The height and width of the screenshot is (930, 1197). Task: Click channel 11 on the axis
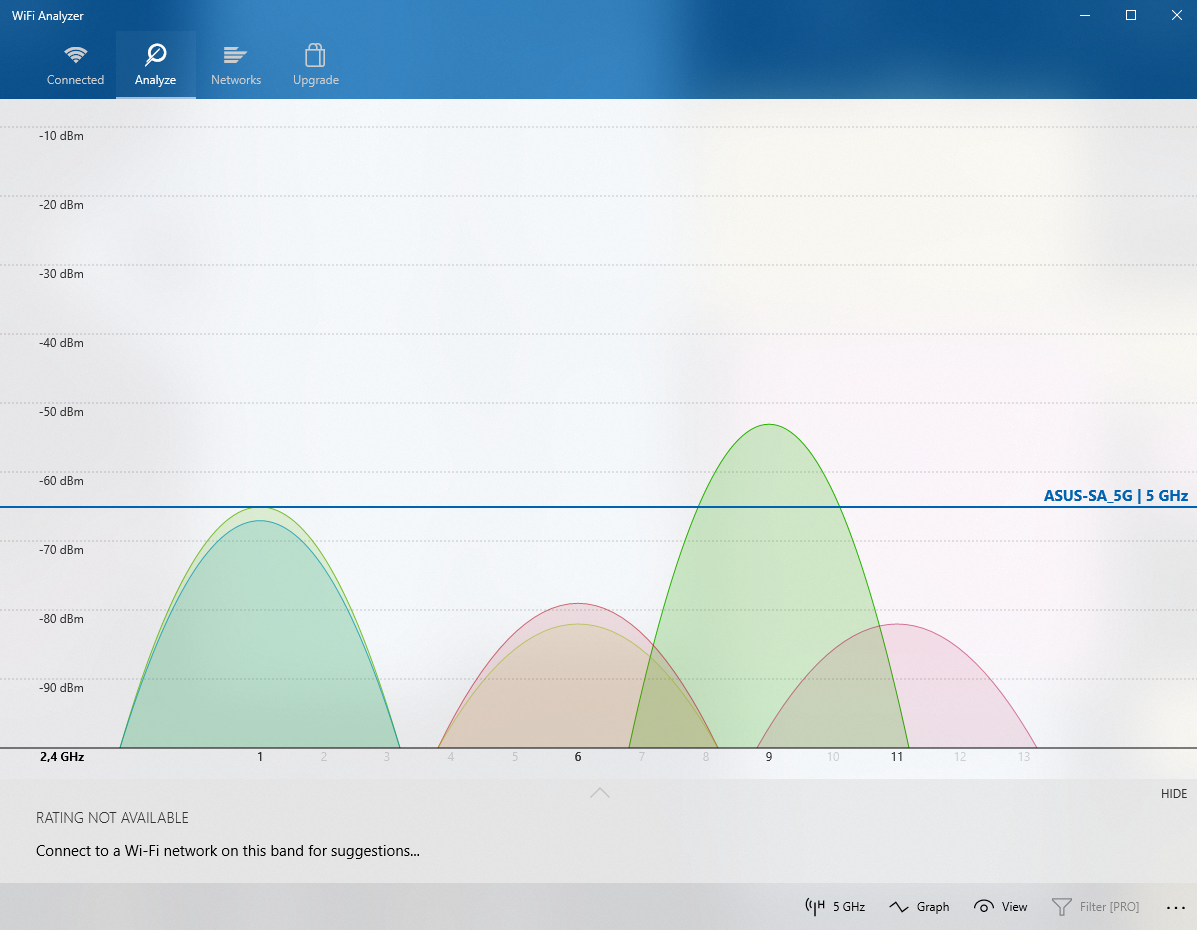896,757
